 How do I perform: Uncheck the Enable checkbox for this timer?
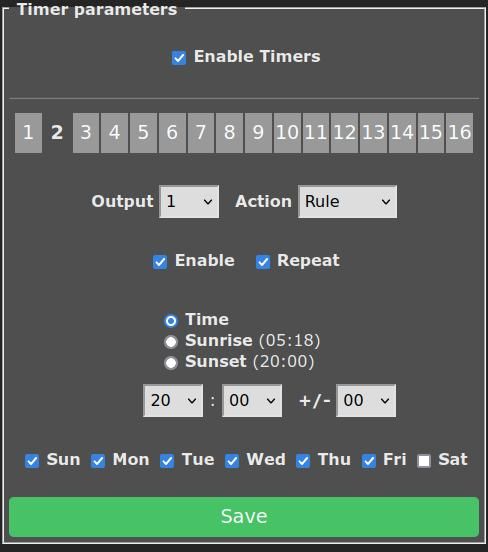(x=160, y=262)
